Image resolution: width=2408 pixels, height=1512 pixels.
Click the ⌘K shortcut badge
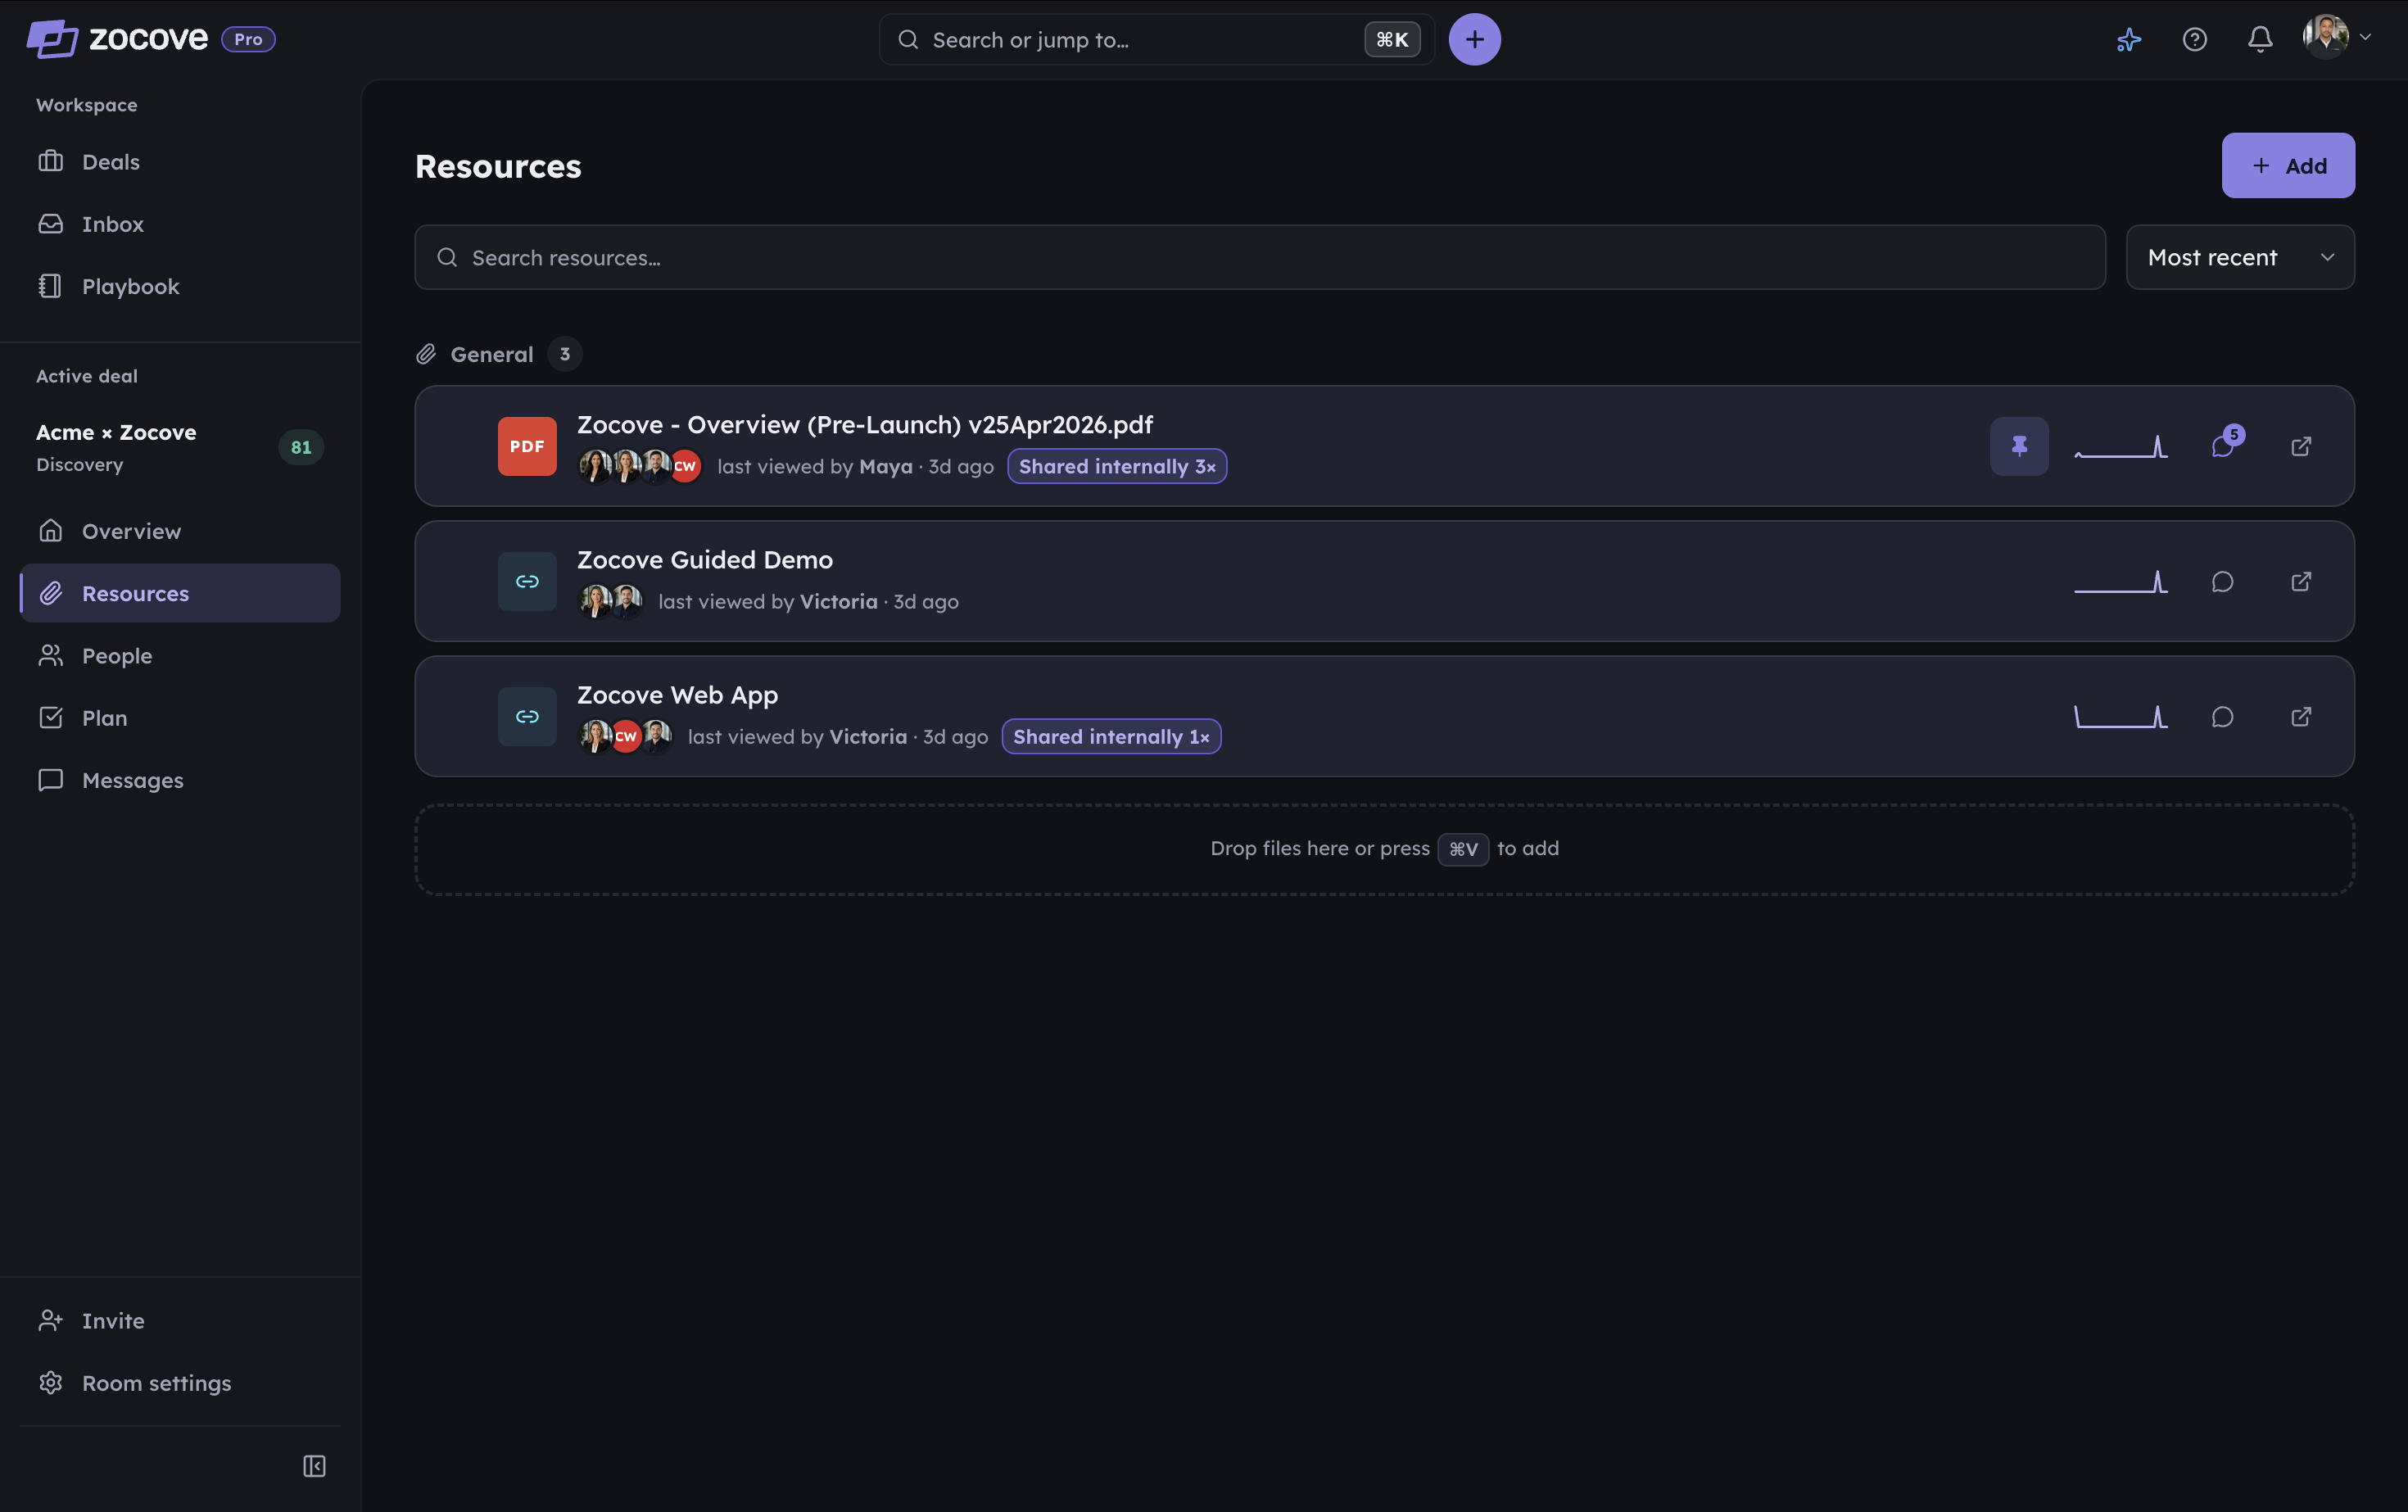[x=1392, y=39]
